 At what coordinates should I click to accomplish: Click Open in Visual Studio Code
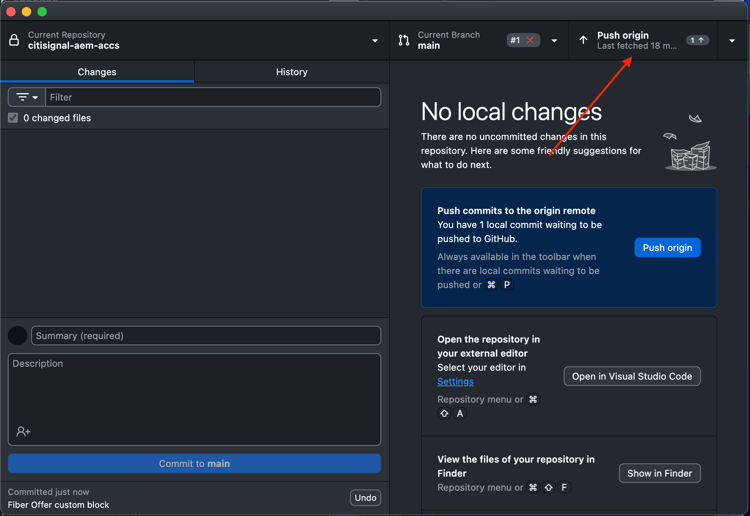pos(632,376)
